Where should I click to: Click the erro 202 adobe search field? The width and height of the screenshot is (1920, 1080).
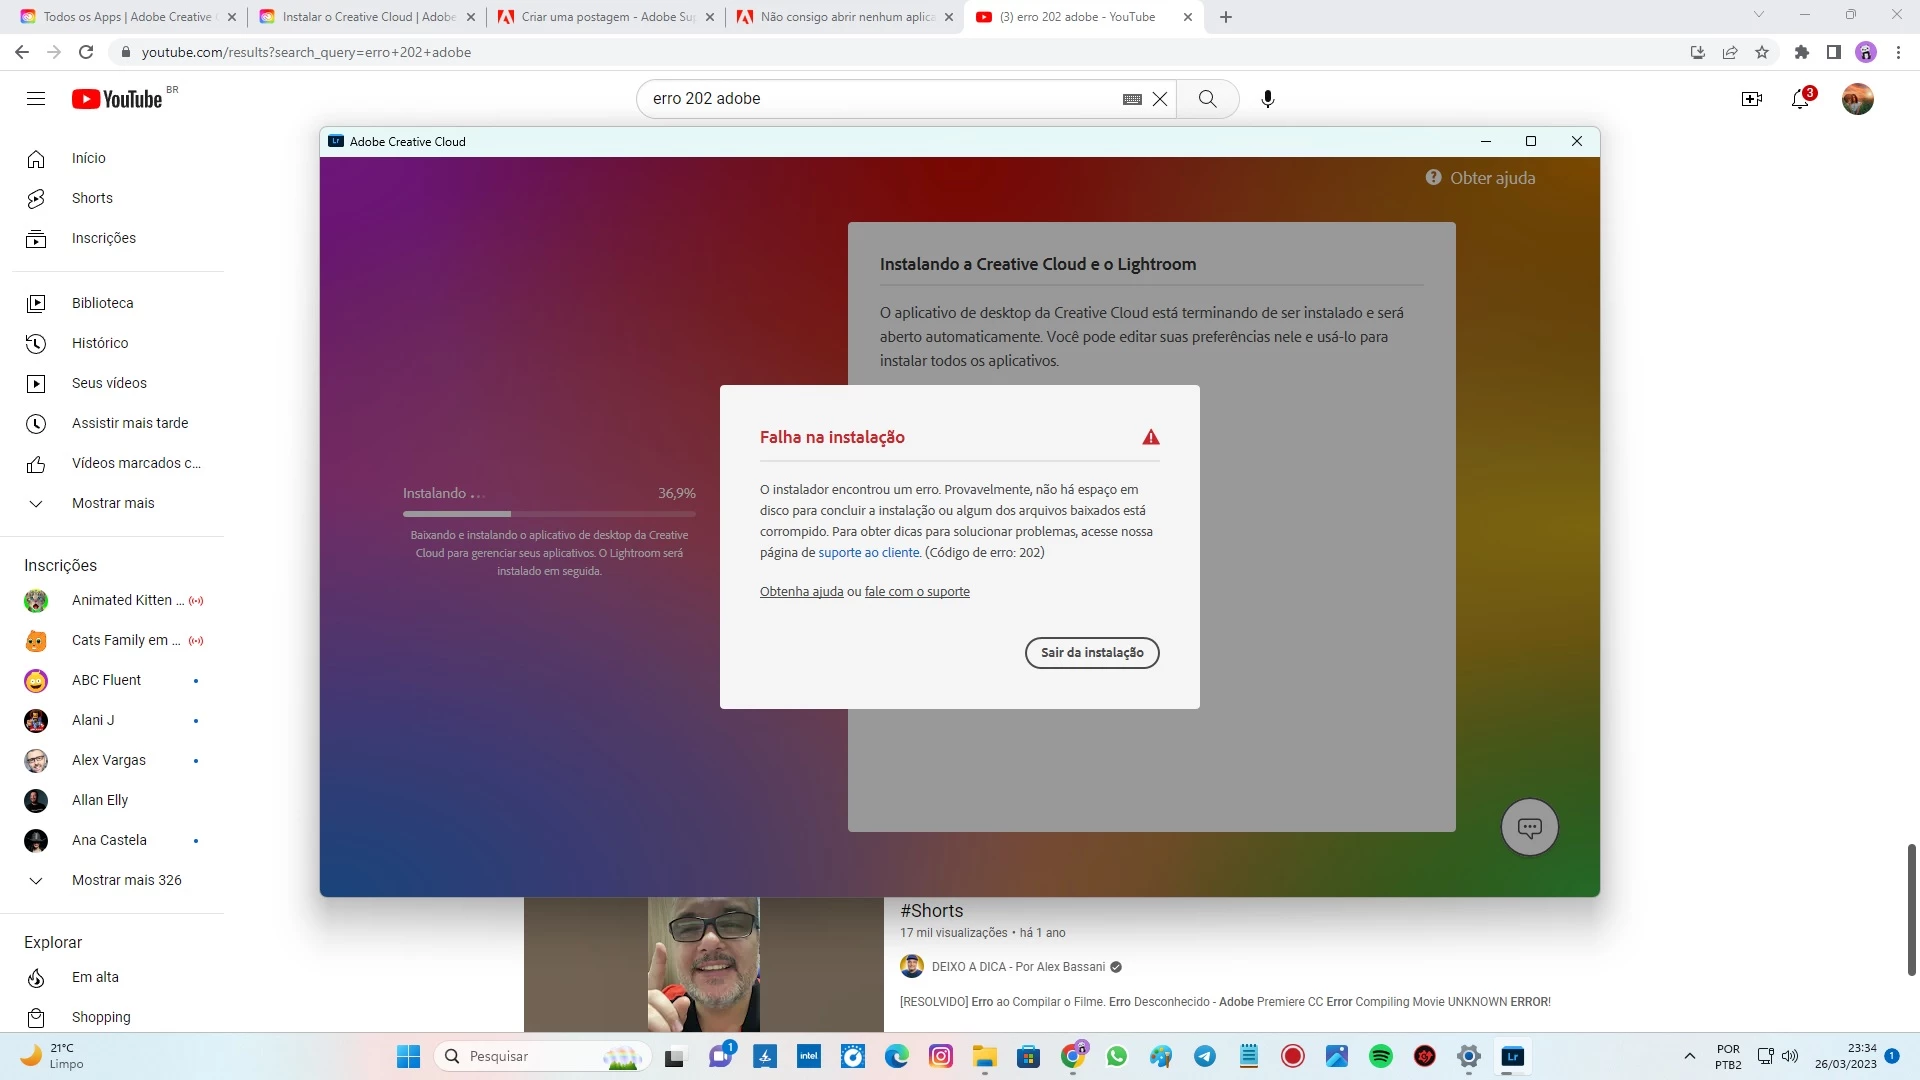(880, 99)
